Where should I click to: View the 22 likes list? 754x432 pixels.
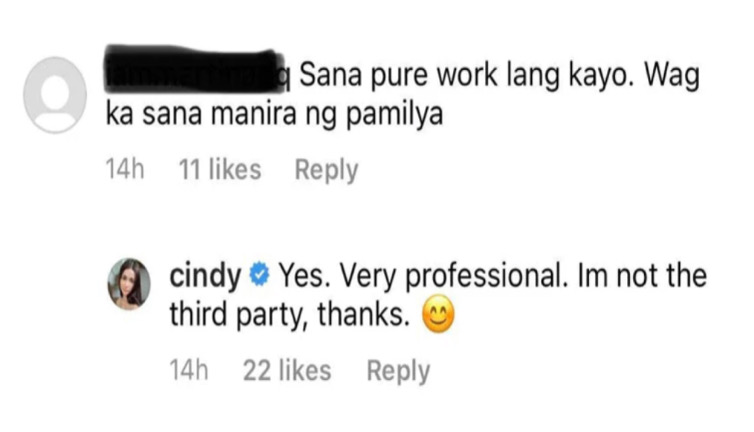click(x=287, y=371)
